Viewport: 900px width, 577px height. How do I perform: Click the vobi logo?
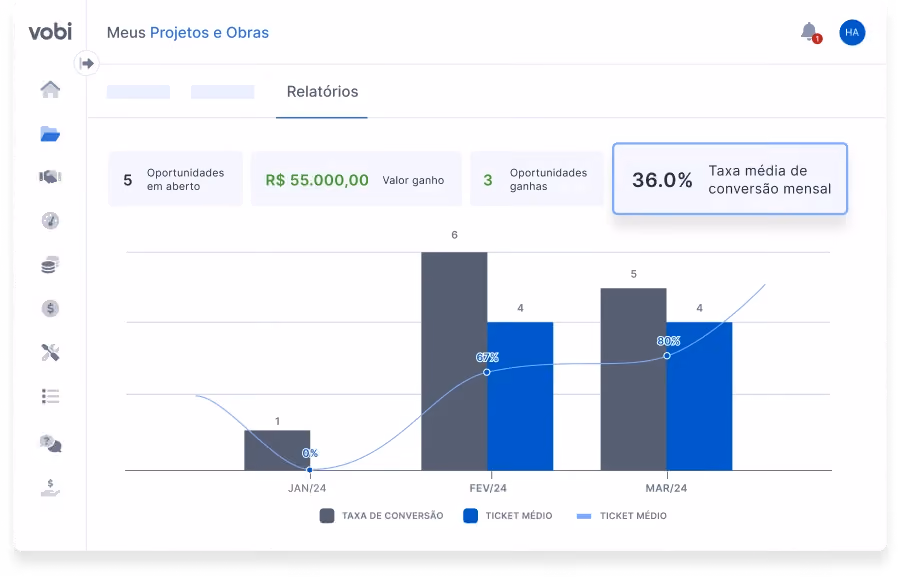click(51, 32)
